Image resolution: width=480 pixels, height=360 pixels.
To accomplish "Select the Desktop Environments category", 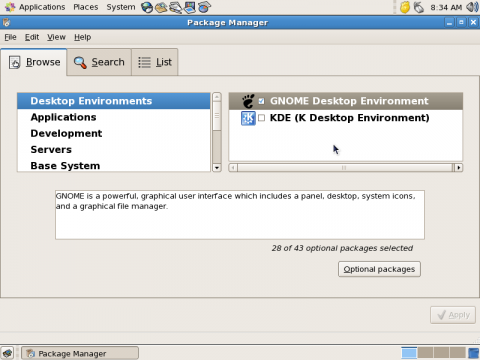I will point(114,101).
